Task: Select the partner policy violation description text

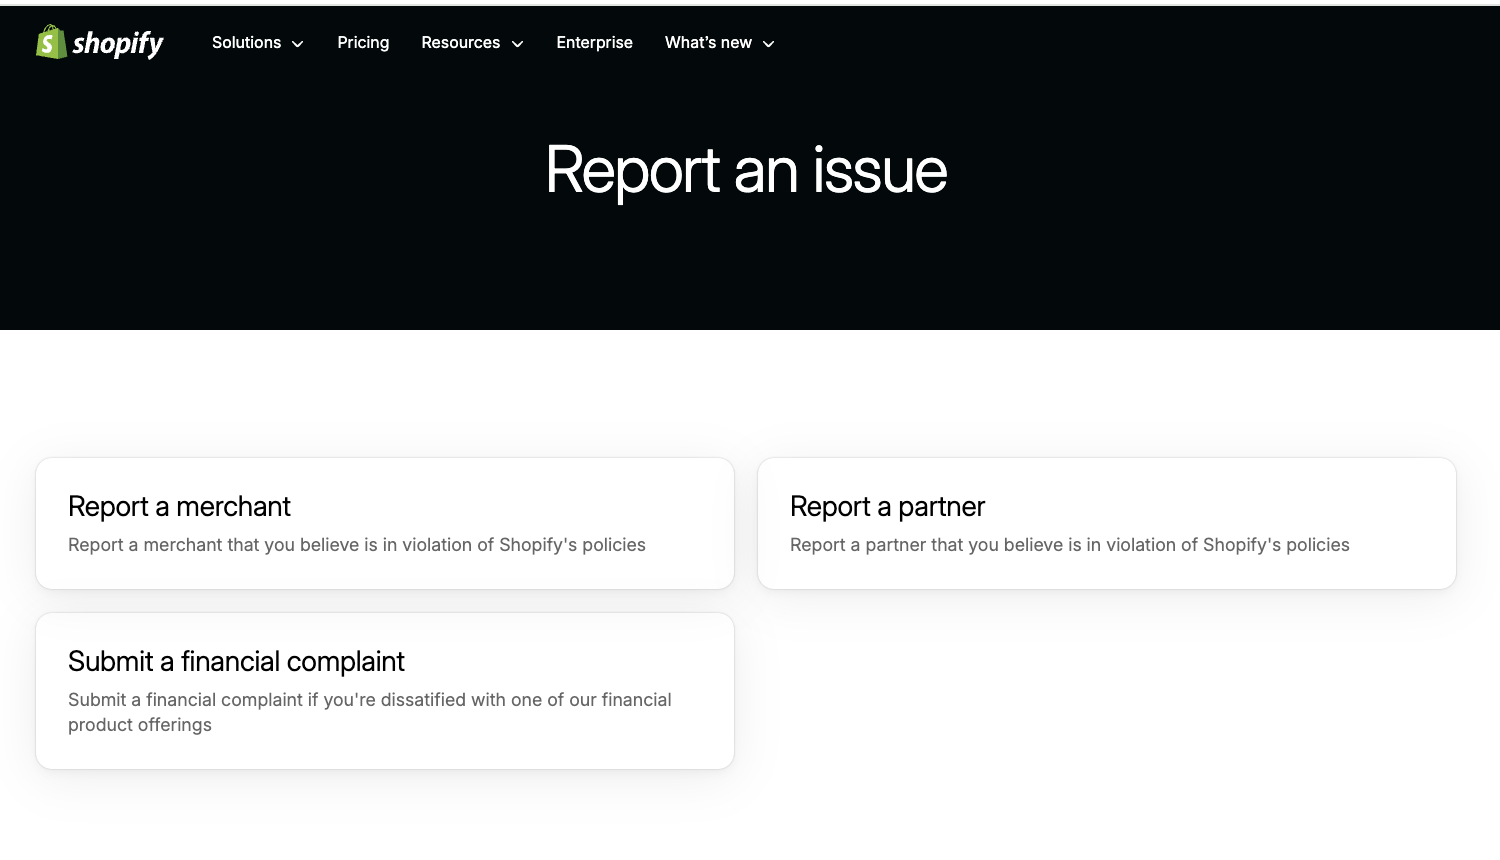Action: coord(1070,545)
